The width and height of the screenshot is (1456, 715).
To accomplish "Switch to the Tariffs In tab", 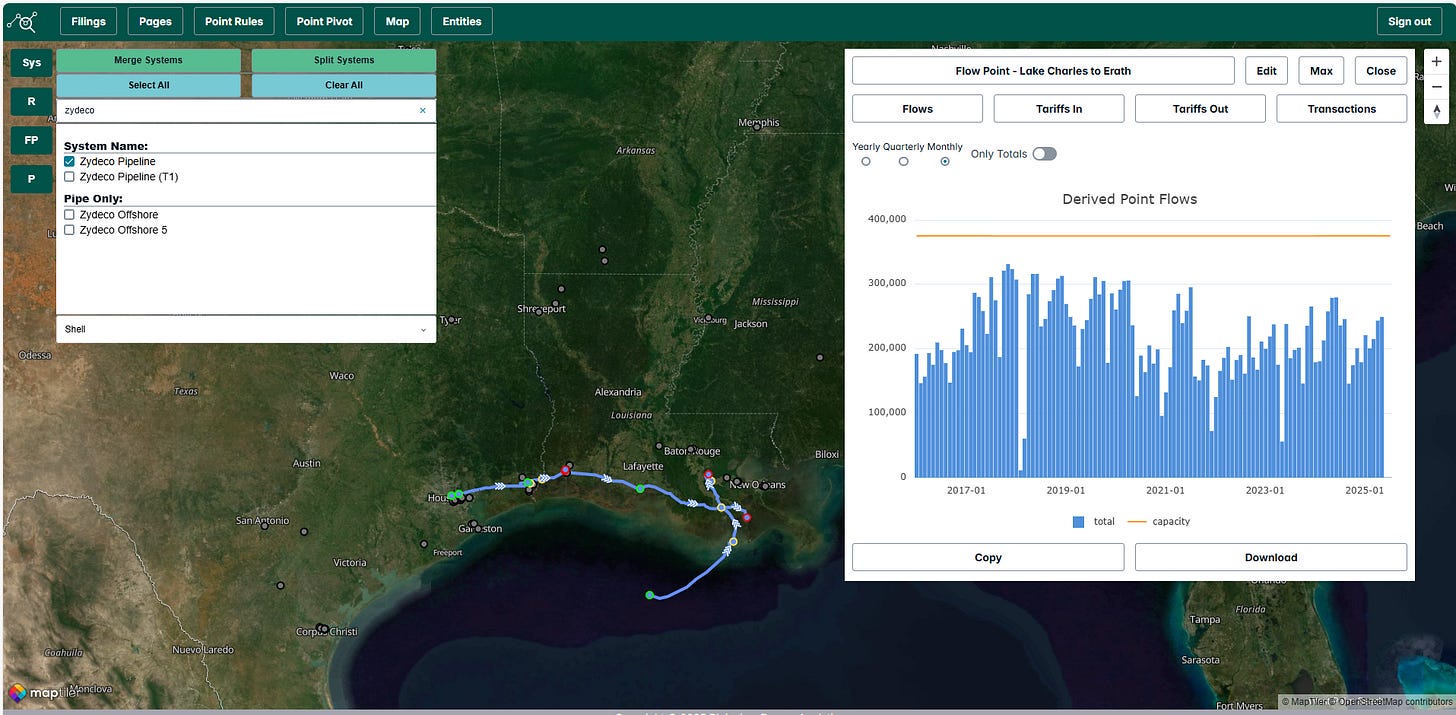I will click(1059, 109).
